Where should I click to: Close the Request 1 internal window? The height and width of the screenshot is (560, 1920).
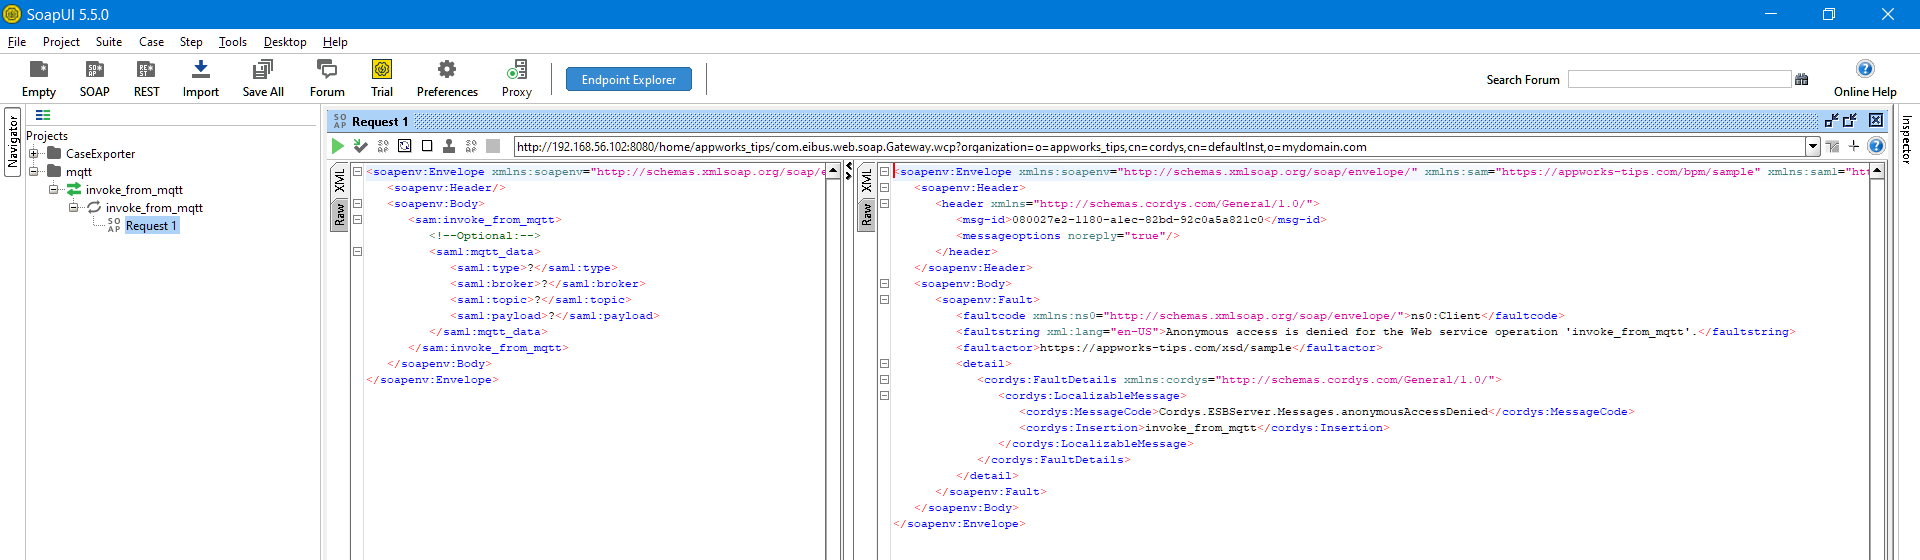click(1876, 120)
